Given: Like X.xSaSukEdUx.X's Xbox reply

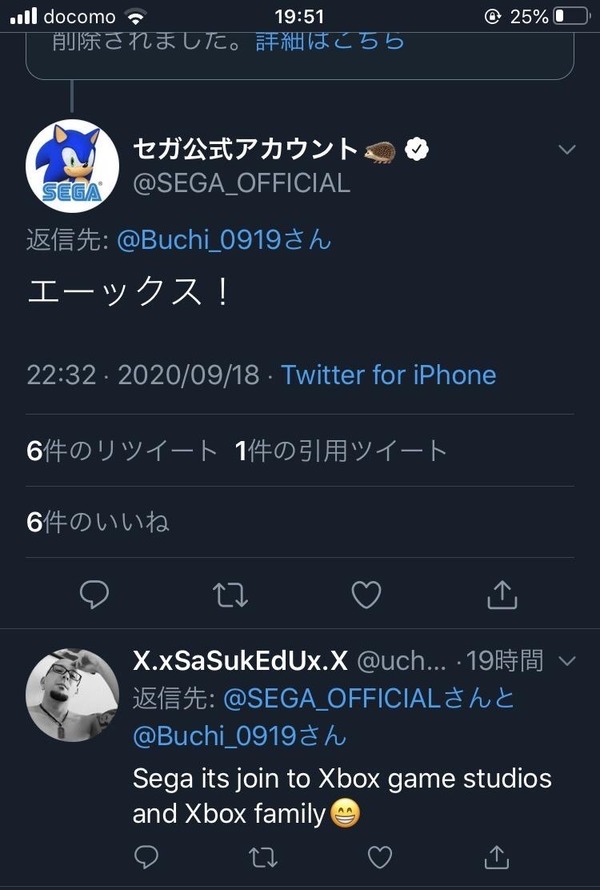Looking at the screenshot, I should (x=380, y=857).
